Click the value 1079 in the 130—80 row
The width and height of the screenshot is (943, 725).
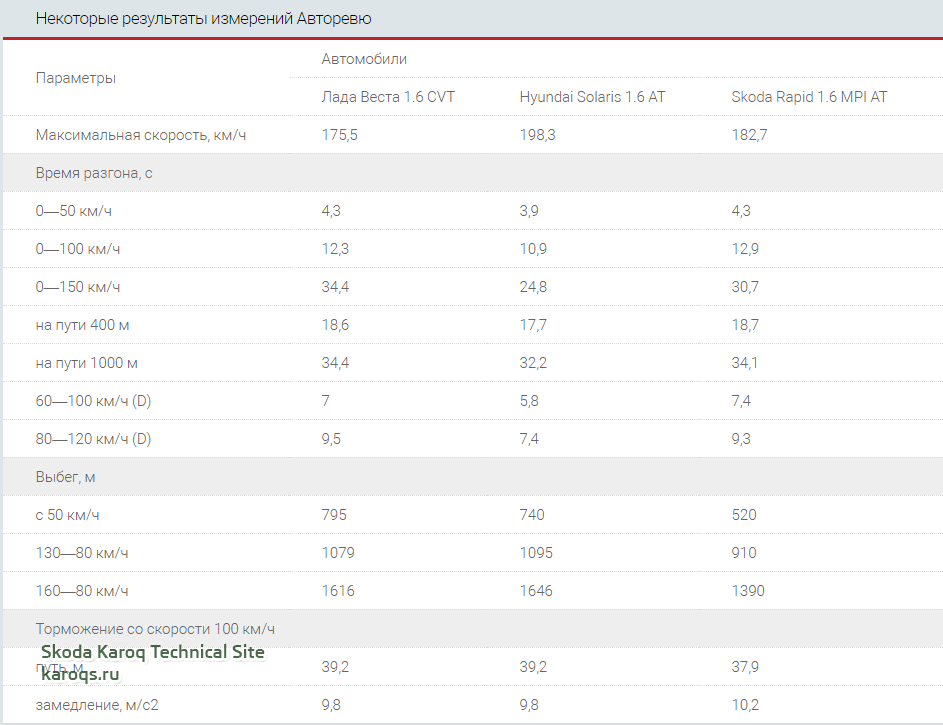337,553
